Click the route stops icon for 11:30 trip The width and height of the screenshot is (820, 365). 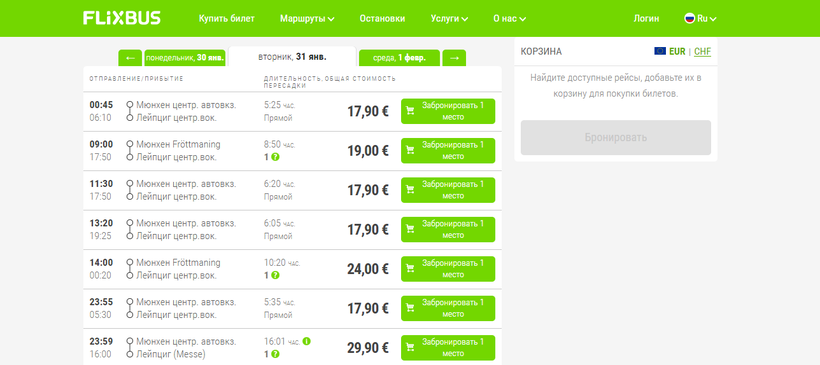click(x=130, y=190)
